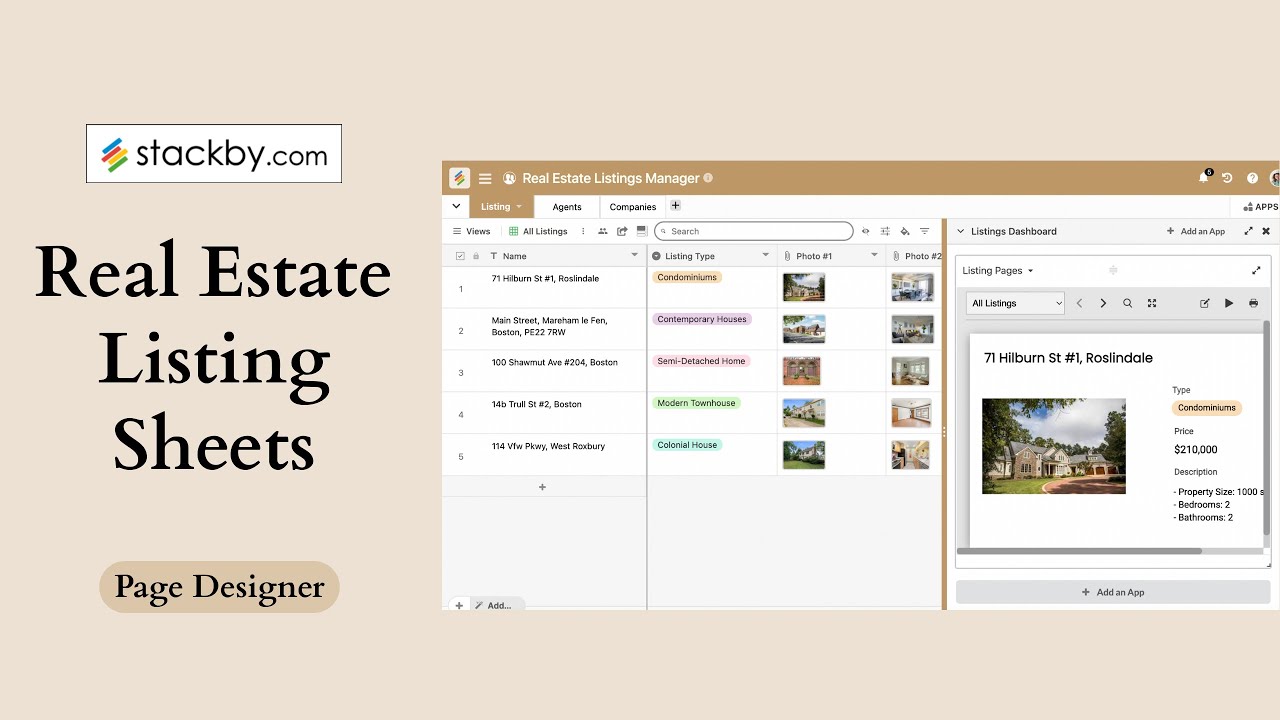This screenshot has height=720, width=1280.
Task: Click Add an App in dashboard header
Action: (1196, 231)
